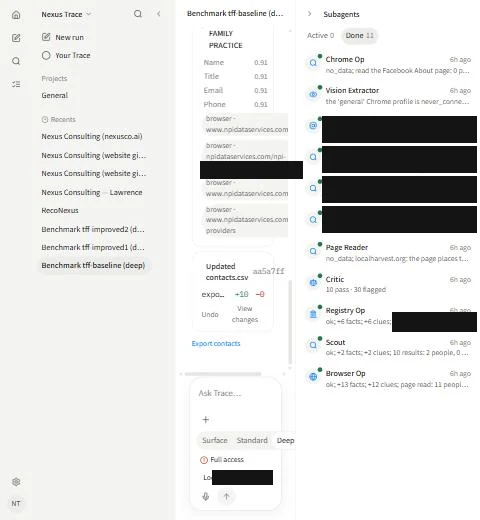Open the Scout subagent entry

[x=389, y=347]
